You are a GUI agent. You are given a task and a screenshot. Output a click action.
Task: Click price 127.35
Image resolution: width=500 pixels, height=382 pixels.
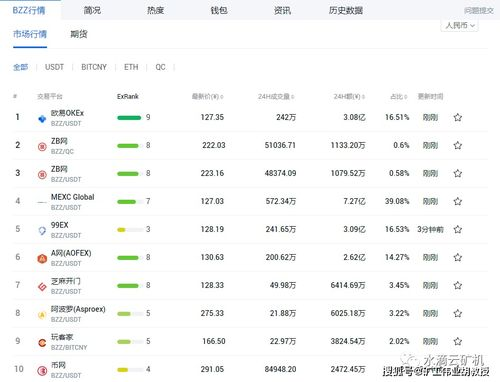coord(212,117)
